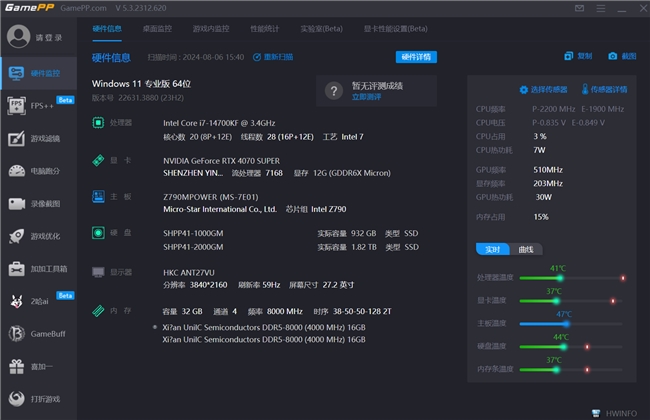
Task: Switch to 显卡性能设置(Beta) tab
Action: pyautogui.click(x=395, y=29)
